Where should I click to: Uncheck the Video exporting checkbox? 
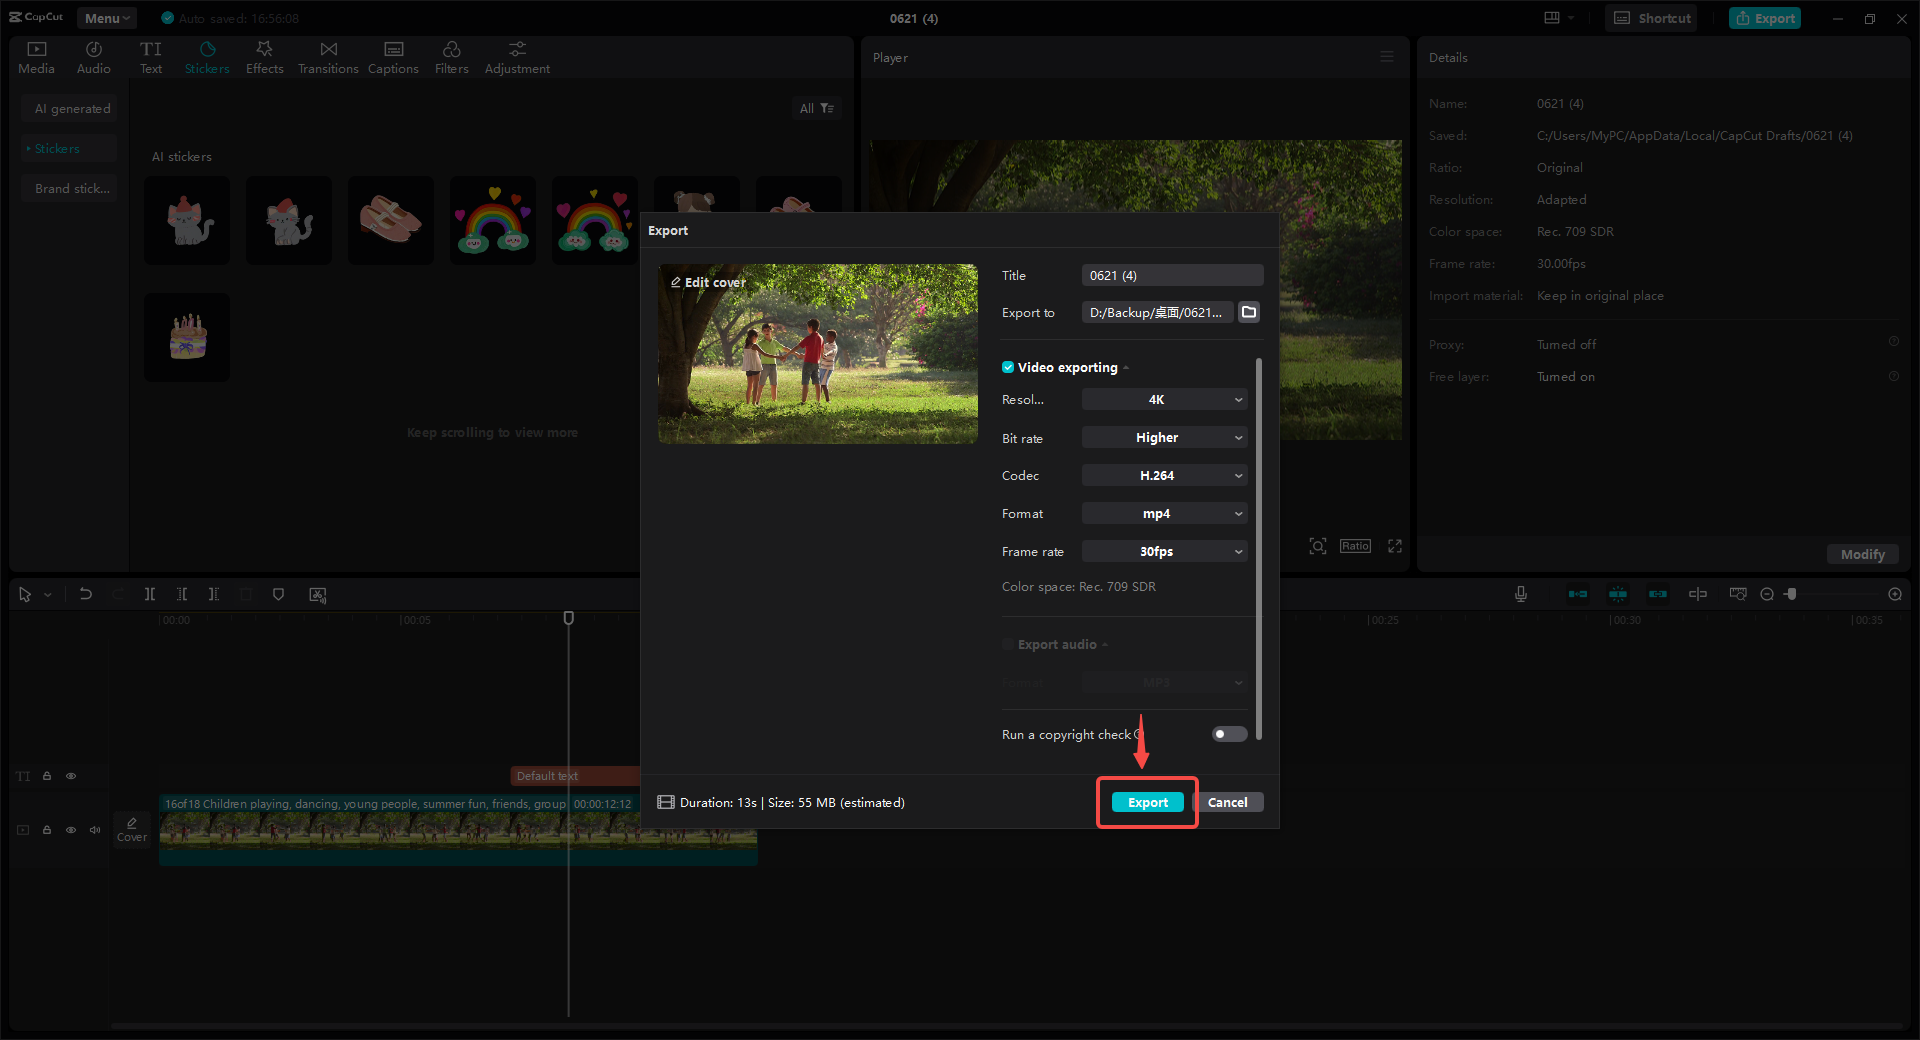tap(1008, 367)
